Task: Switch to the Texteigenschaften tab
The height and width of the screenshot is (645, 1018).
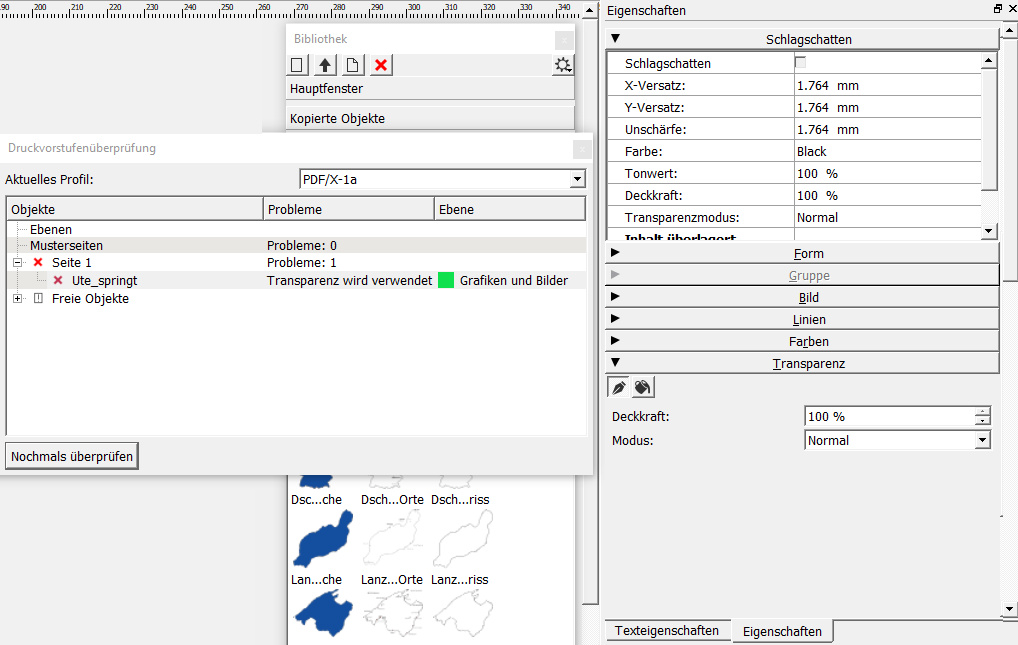Action: (x=666, y=631)
